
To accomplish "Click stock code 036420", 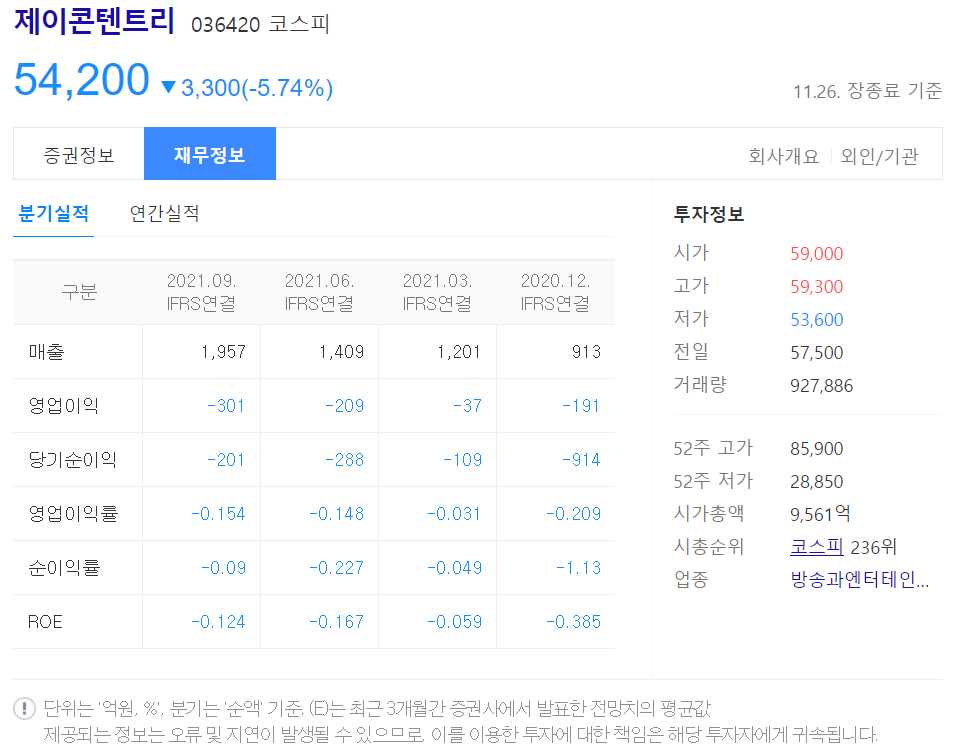I will [225, 25].
